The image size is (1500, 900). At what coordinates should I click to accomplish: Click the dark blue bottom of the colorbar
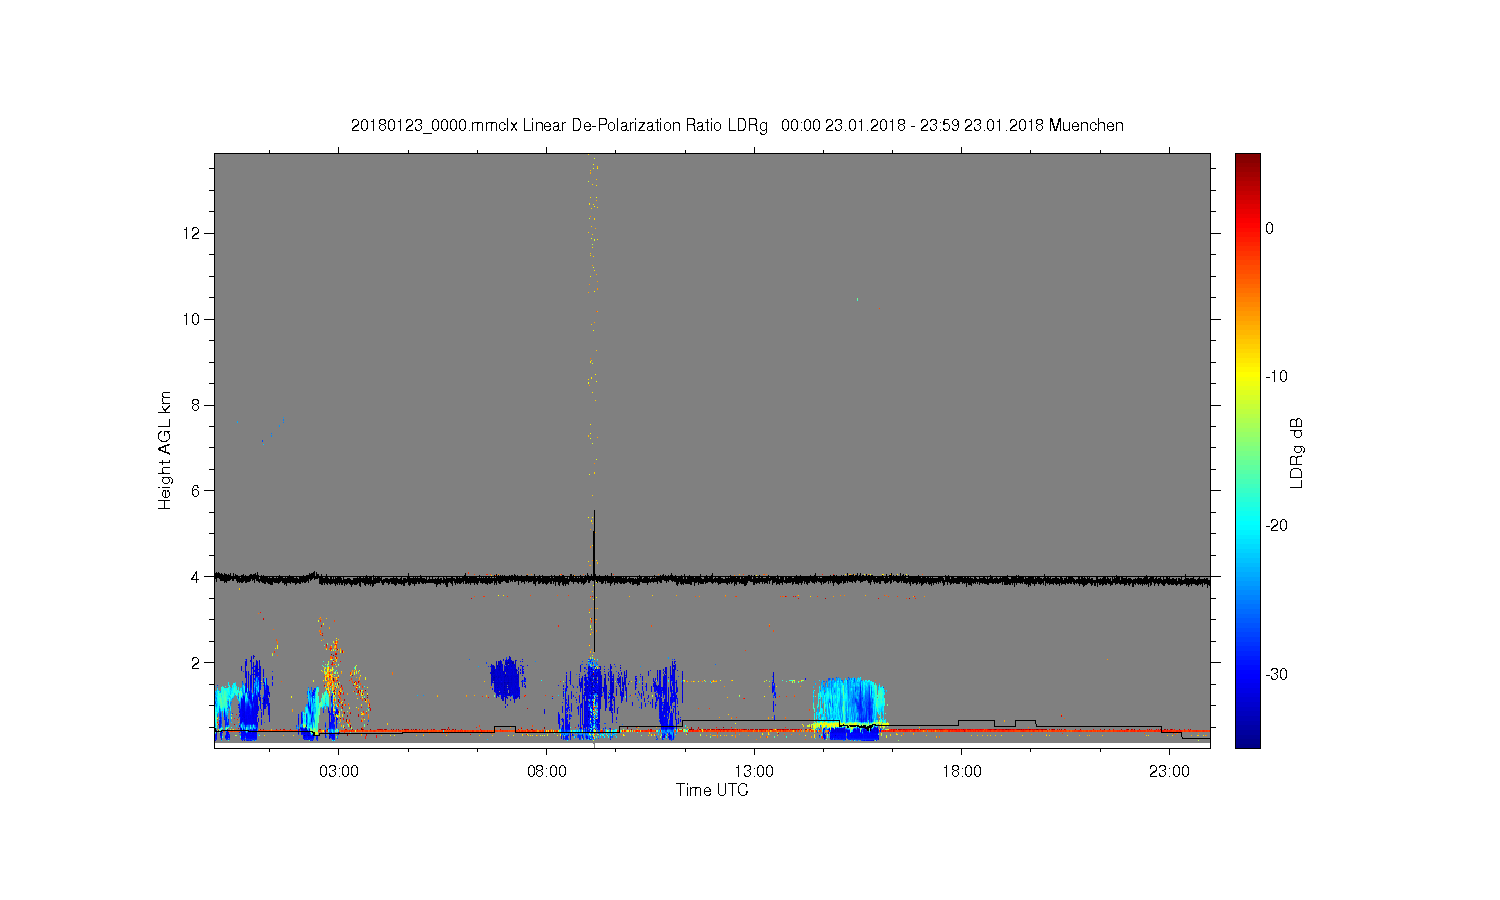click(x=1247, y=738)
